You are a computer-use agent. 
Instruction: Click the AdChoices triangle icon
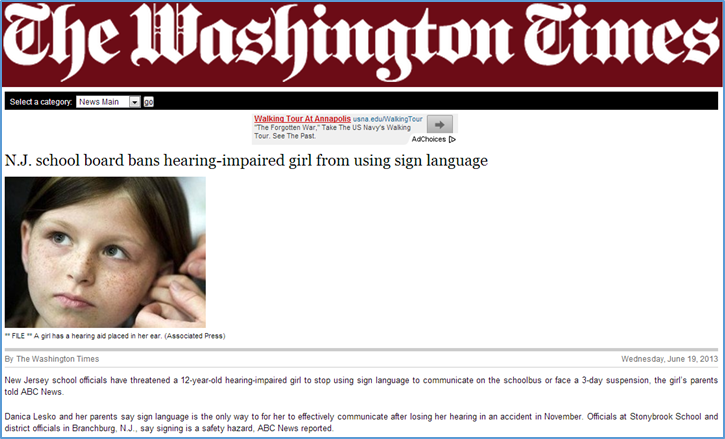click(452, 139)
